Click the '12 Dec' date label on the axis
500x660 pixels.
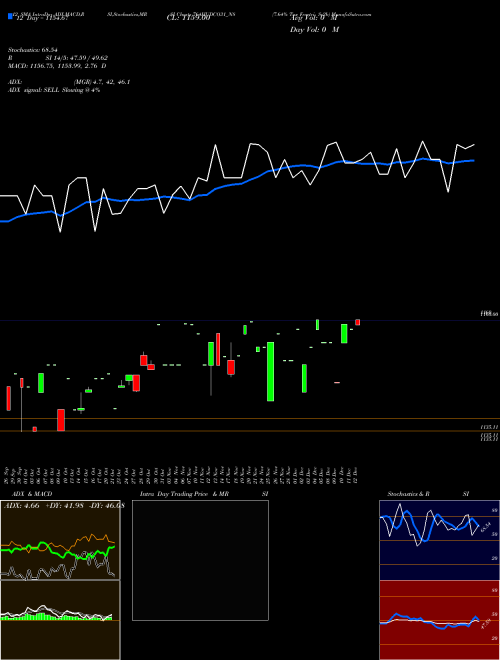coord(356,475)
